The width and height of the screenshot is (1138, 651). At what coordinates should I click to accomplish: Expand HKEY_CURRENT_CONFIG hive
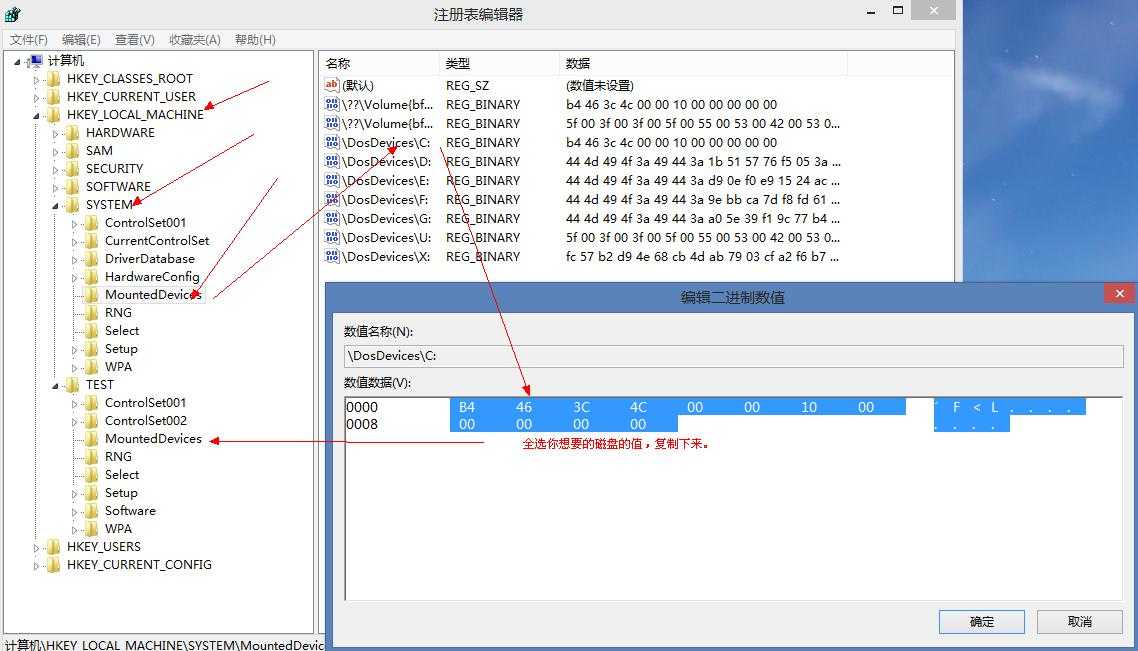coord(36,565)
